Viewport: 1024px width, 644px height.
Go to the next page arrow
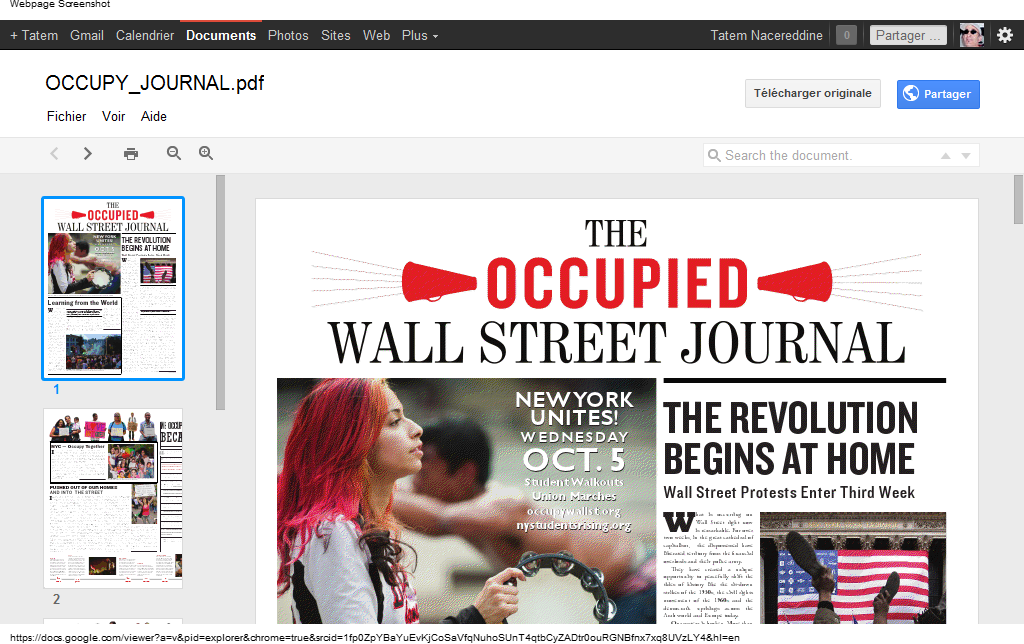point(88,153)
